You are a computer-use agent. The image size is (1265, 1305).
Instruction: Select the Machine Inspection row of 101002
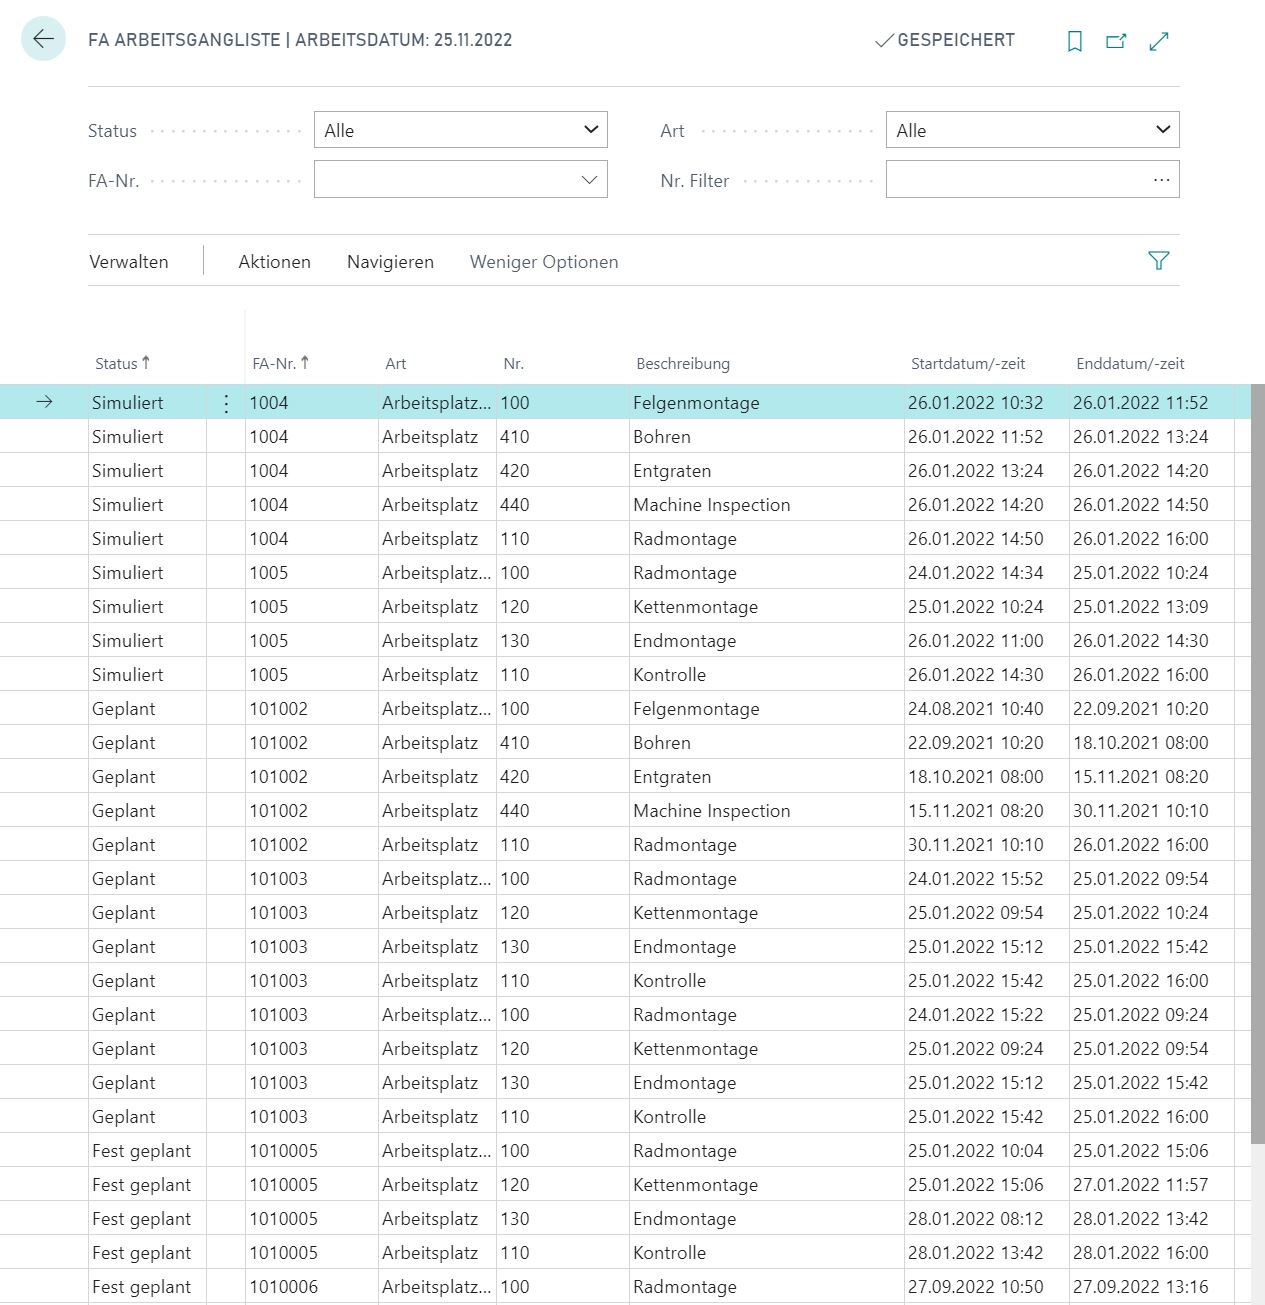625,811
